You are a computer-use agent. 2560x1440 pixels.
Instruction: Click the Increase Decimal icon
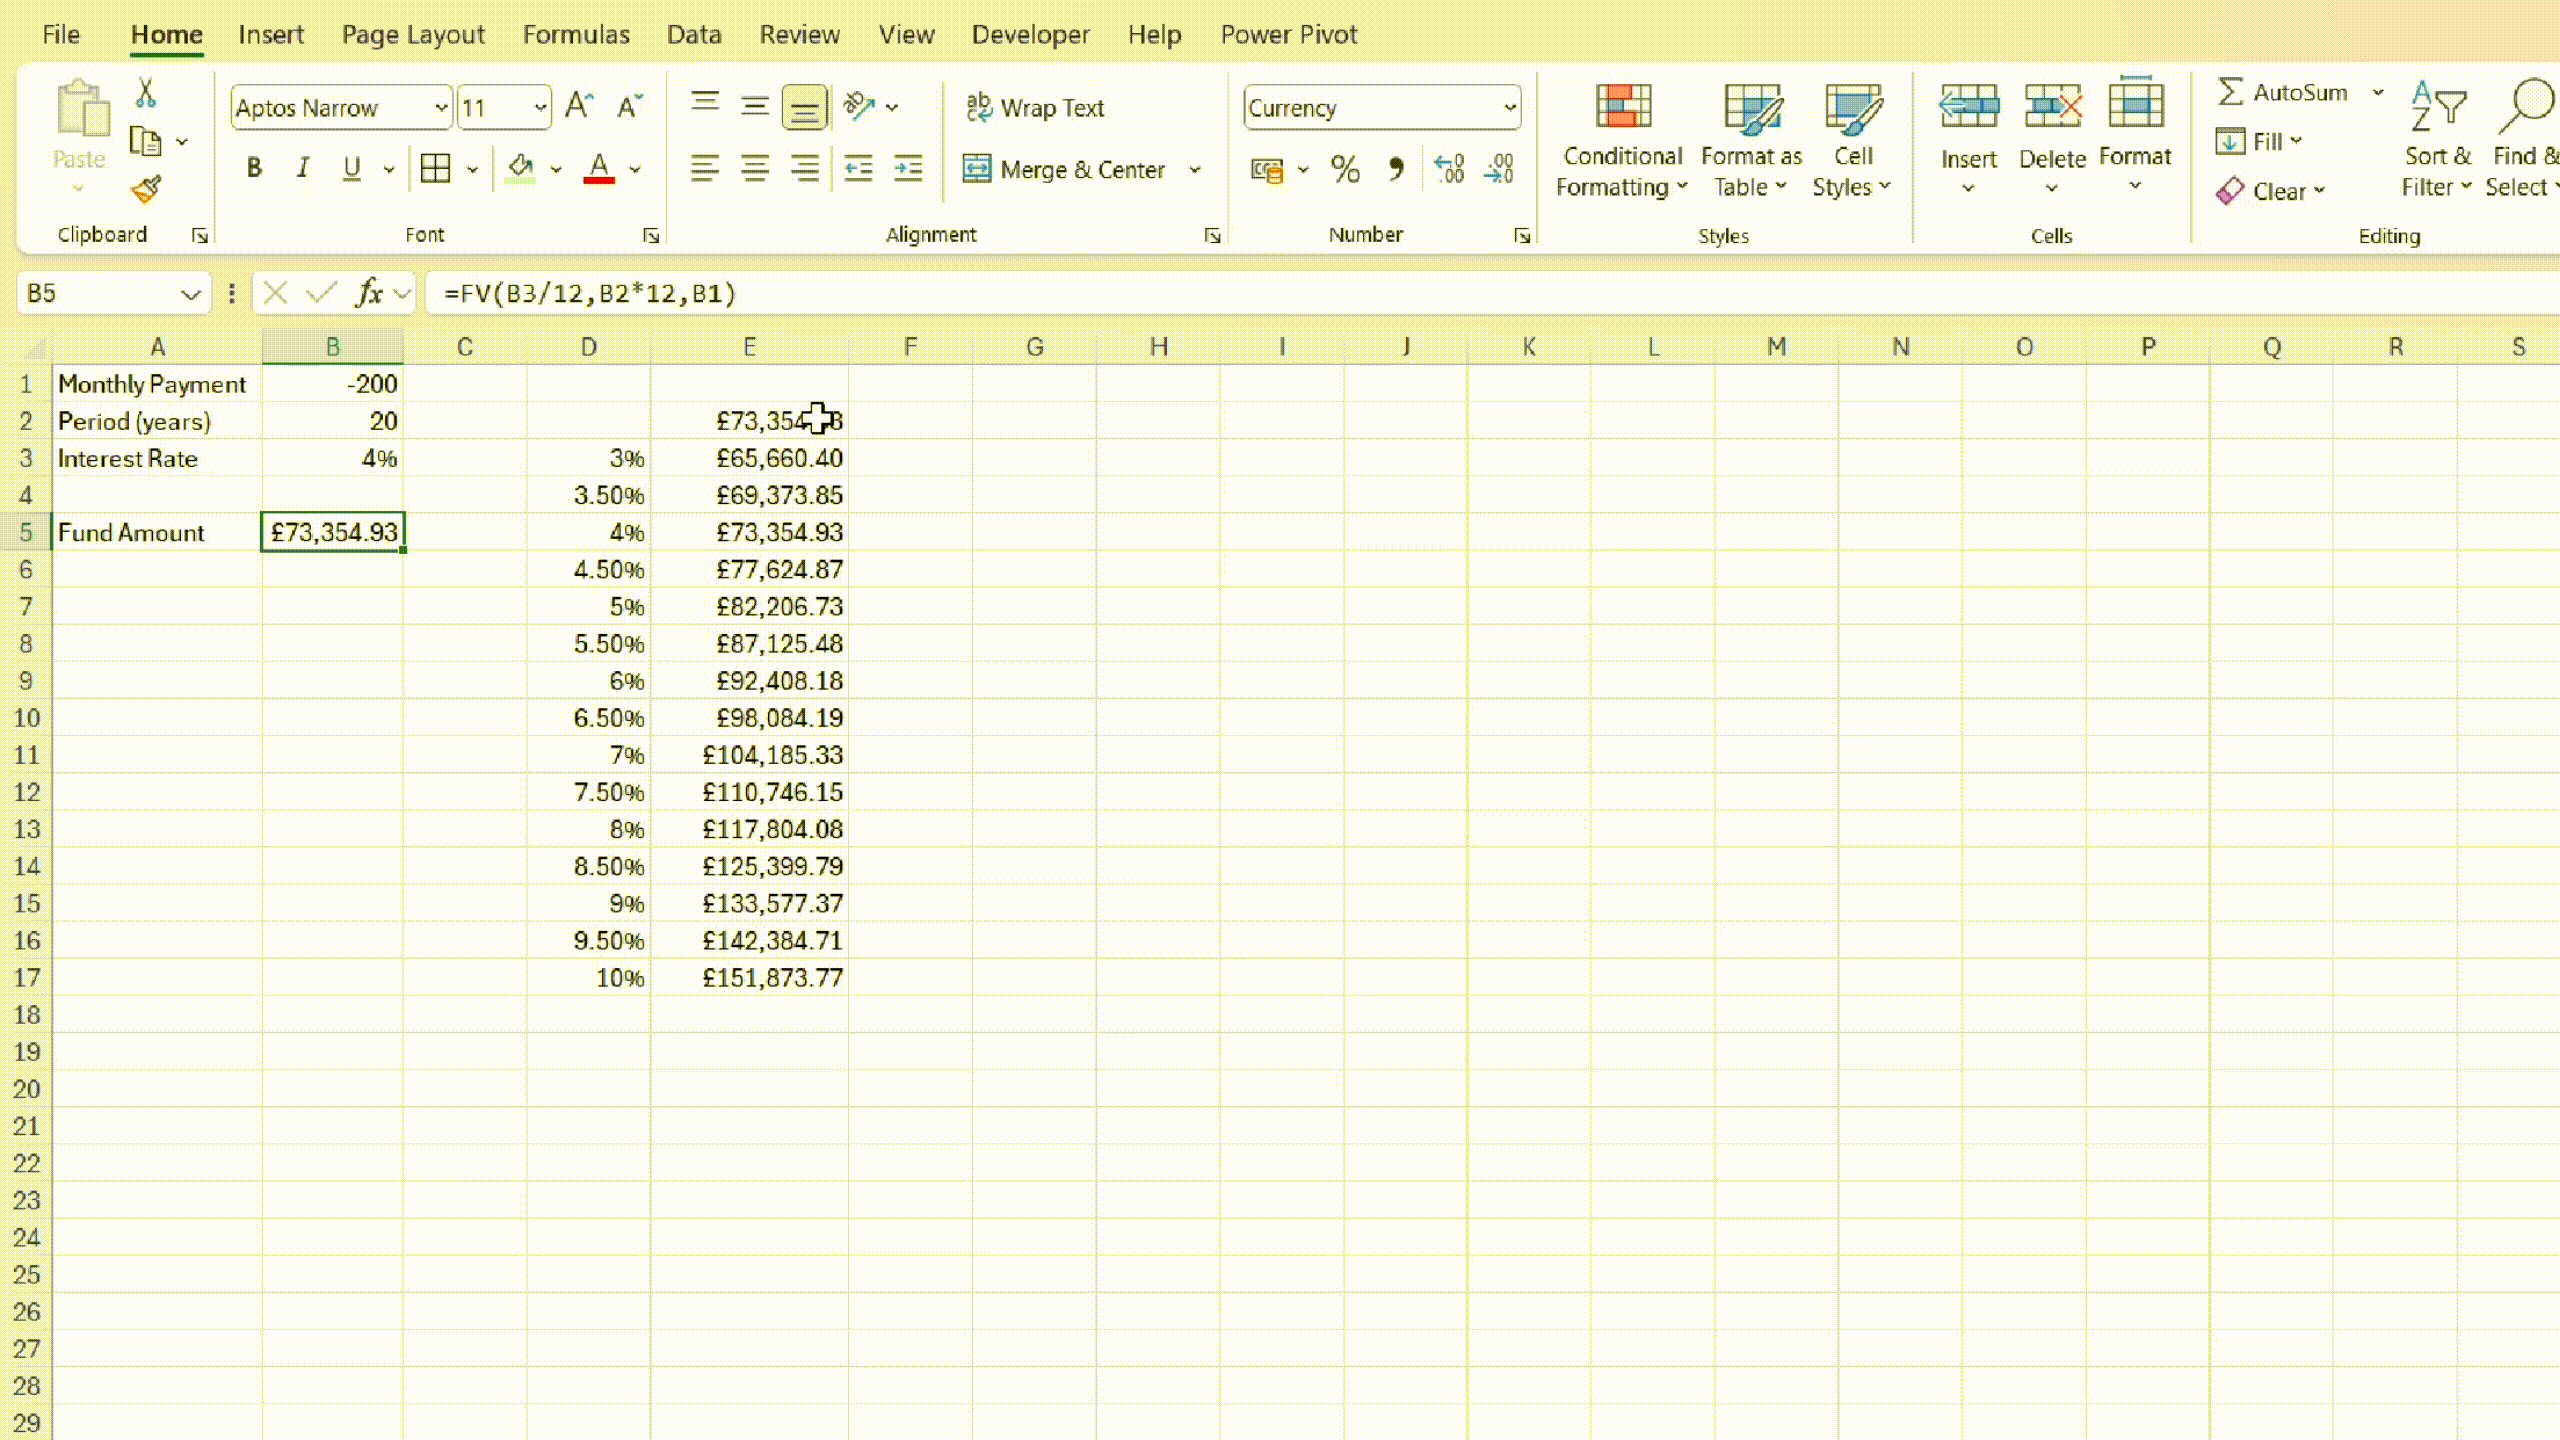(1448, 169)
